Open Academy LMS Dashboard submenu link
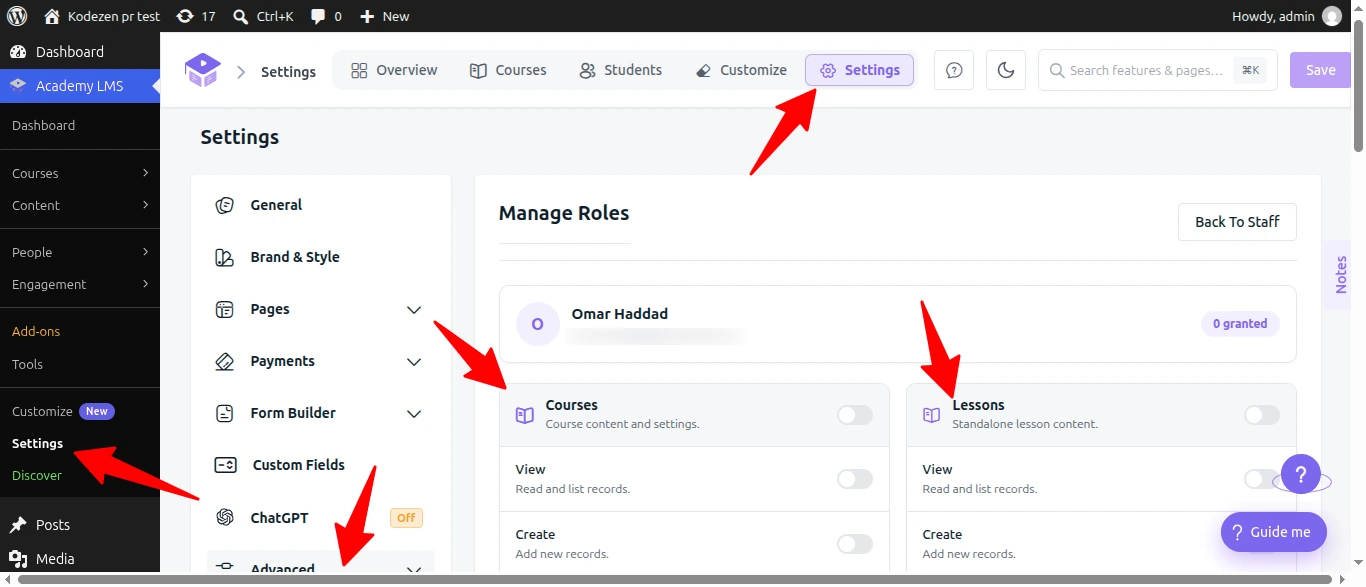 click(44, 125)
